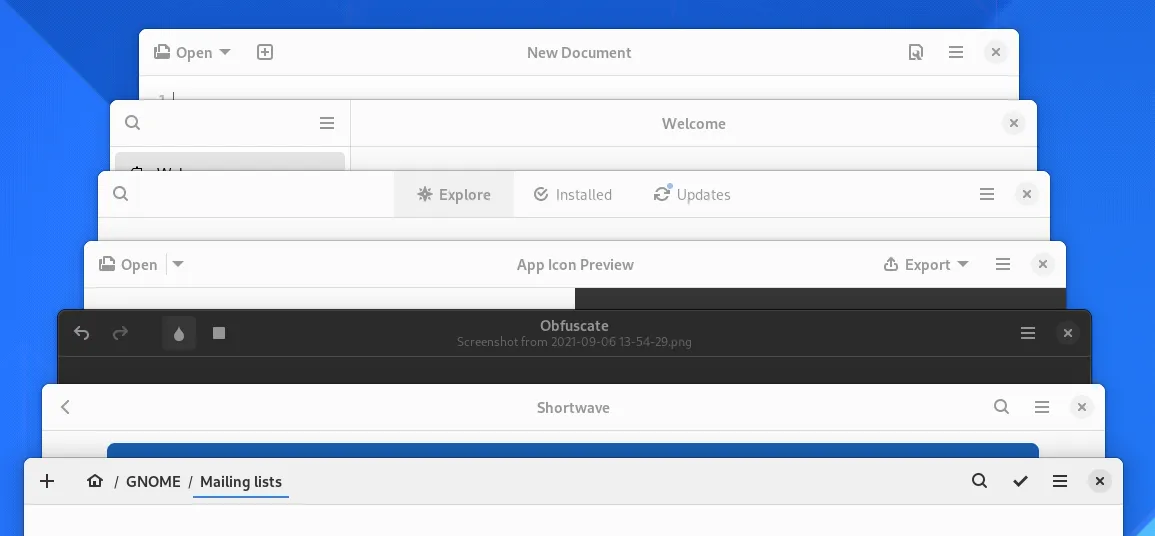Open the hamburger menu in the Obfuscate window

1027,333
